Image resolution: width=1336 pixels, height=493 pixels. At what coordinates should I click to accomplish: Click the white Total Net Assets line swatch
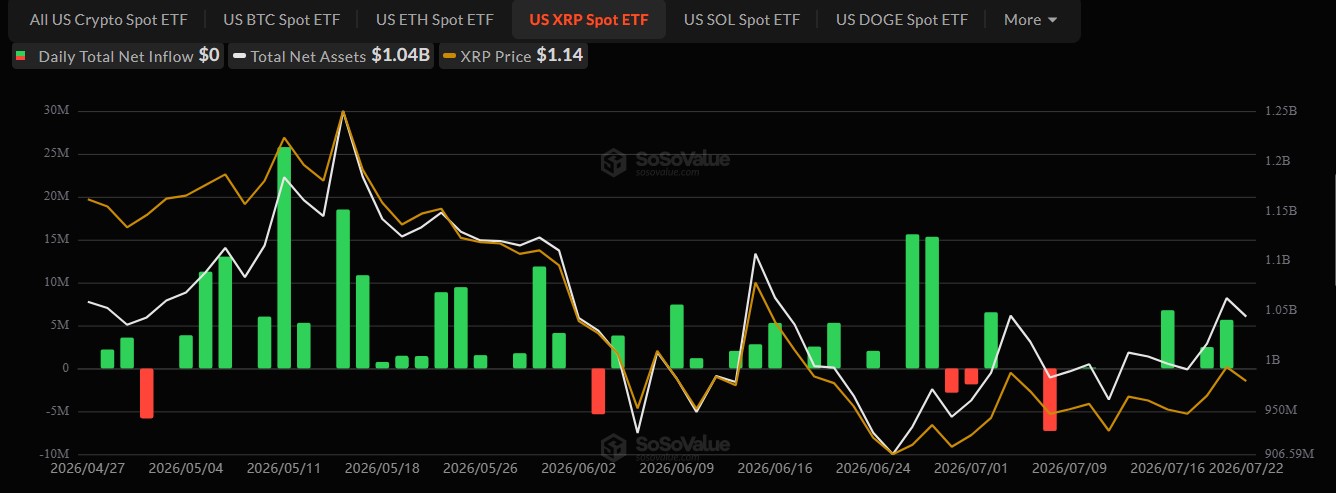point(239,57)
